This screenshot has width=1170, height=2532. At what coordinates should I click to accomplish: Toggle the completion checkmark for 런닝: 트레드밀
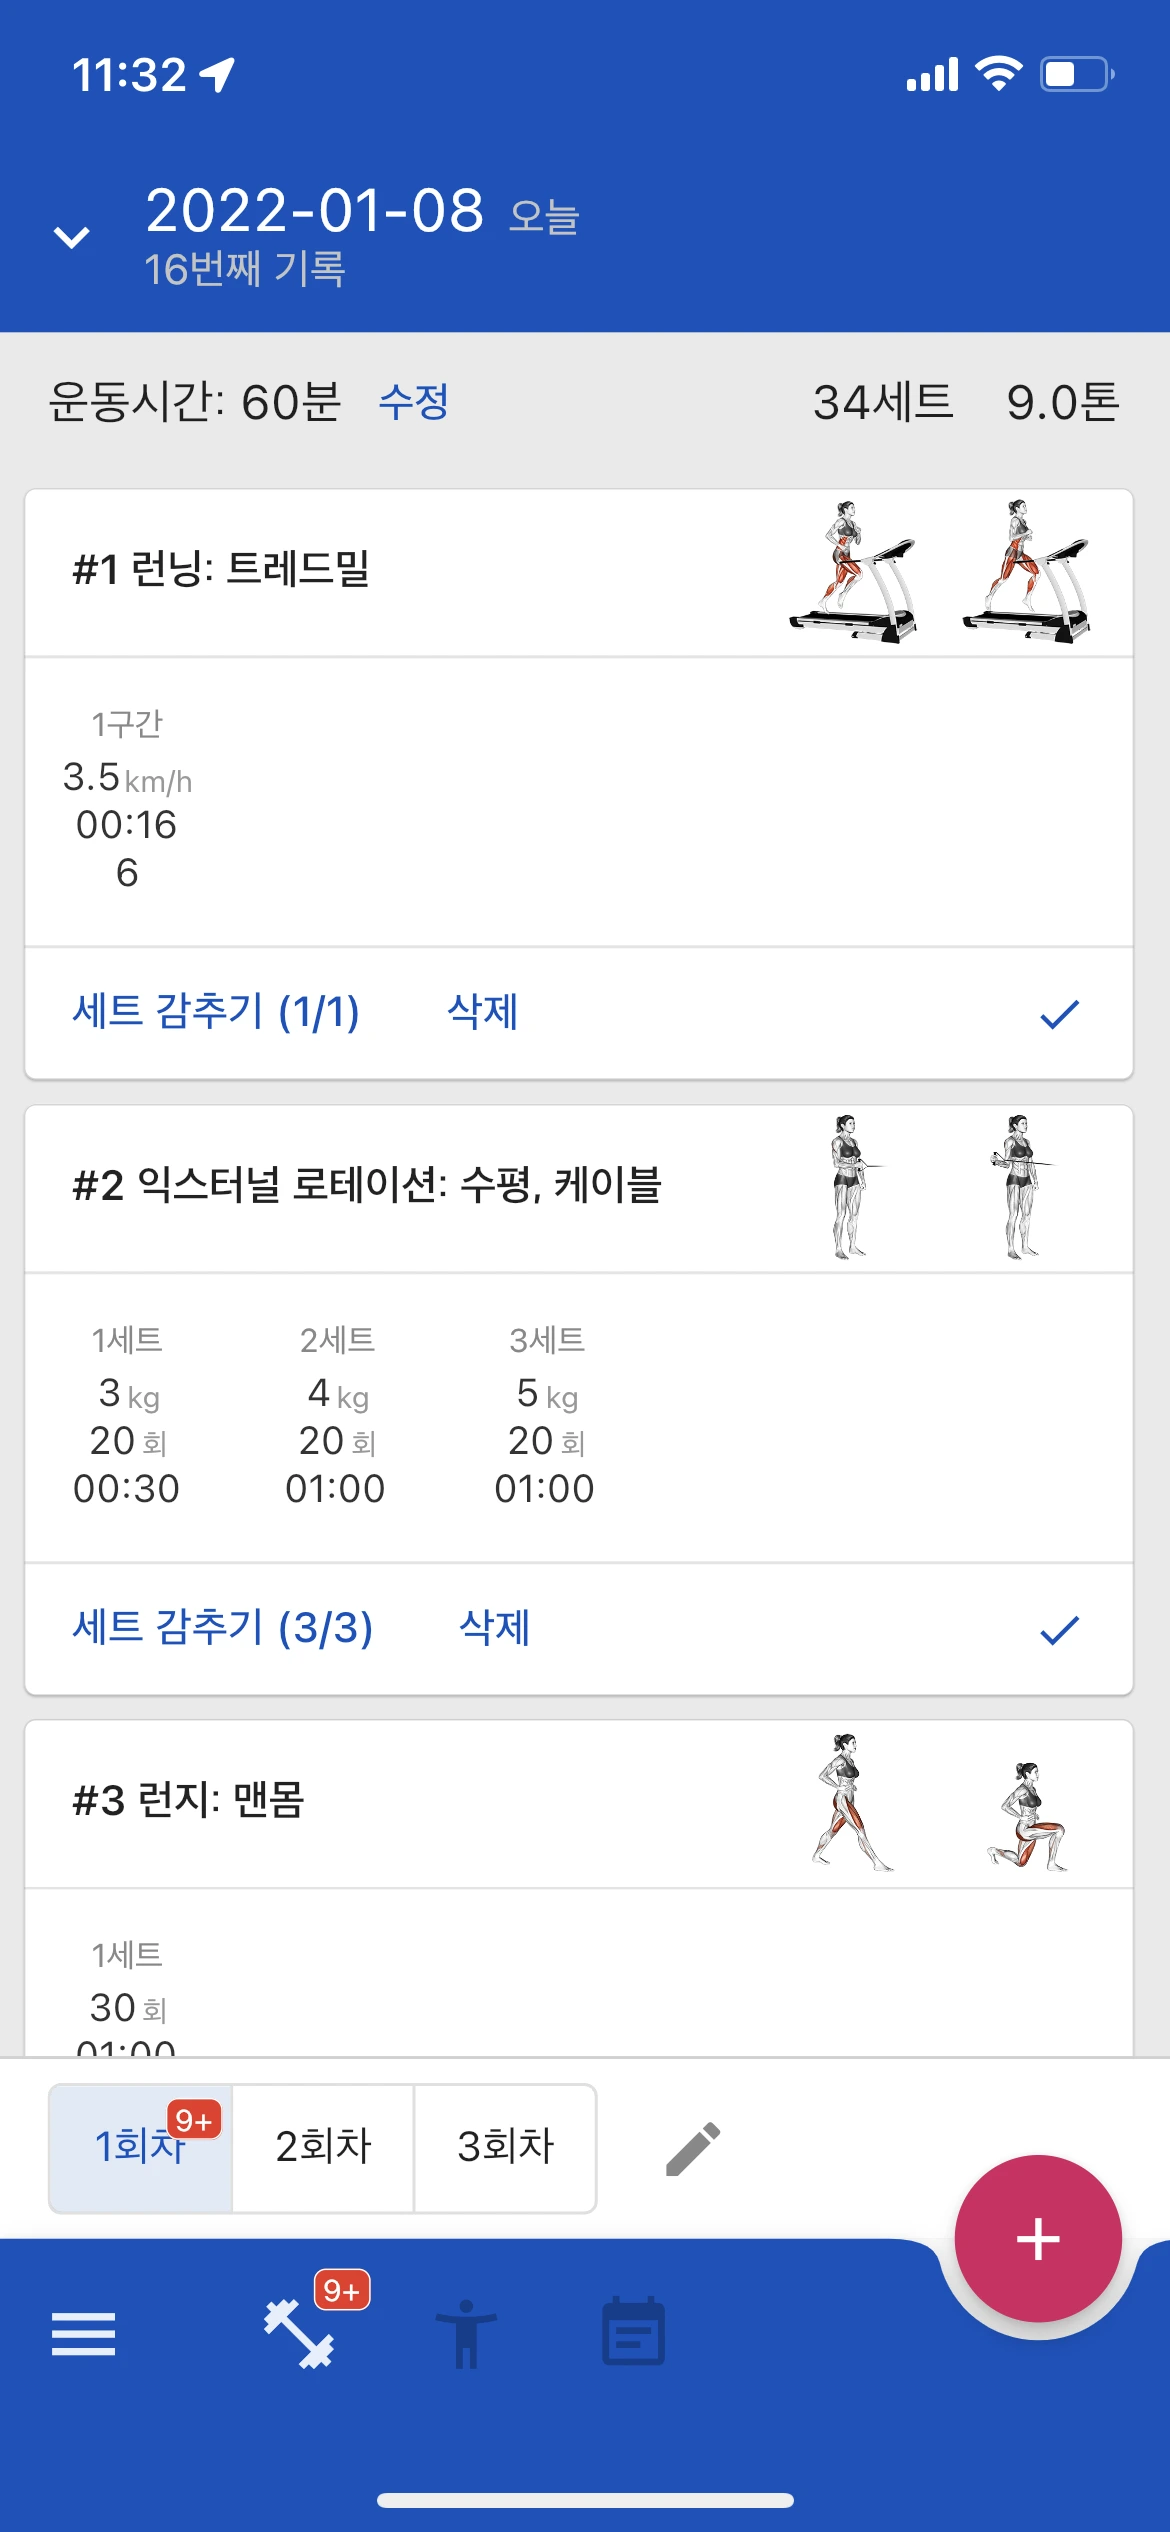coord(1060,1014)
